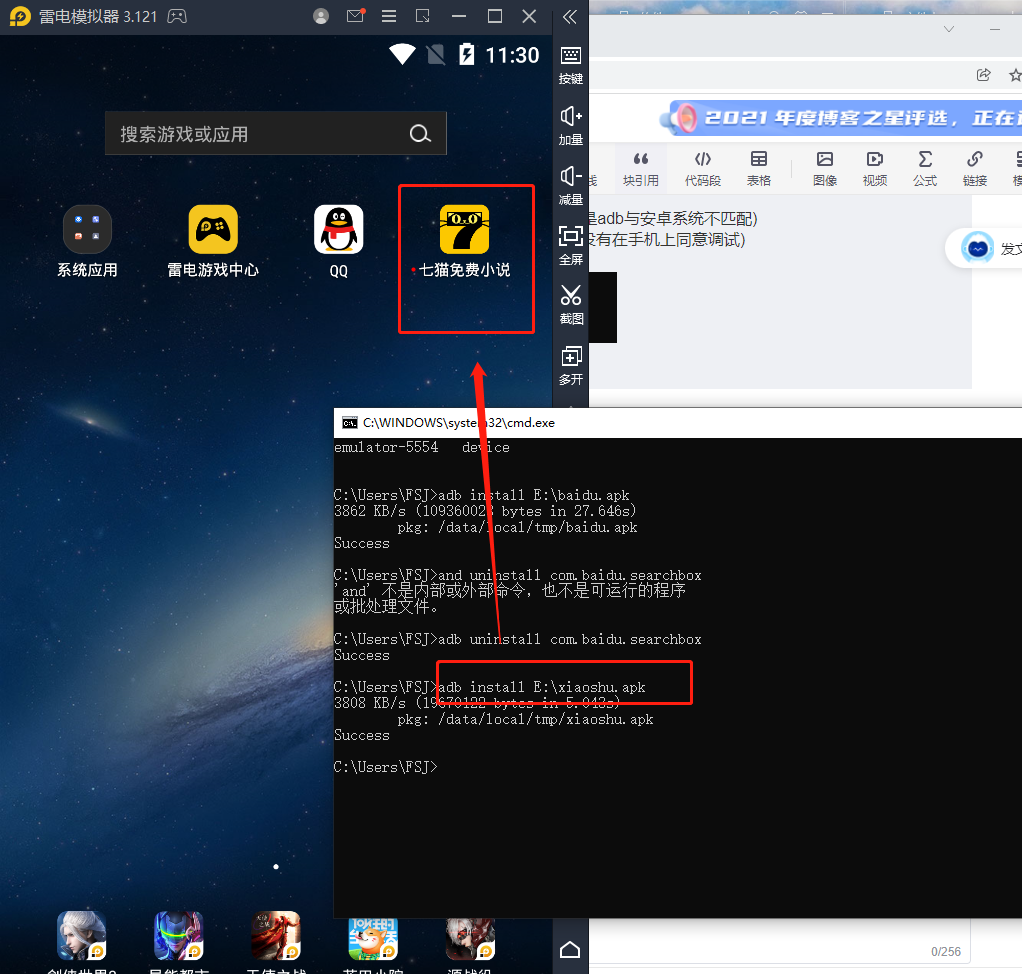Insert 代码段 code block in editor
Viewport: 1022px width, 974px height.
point(703,168)
